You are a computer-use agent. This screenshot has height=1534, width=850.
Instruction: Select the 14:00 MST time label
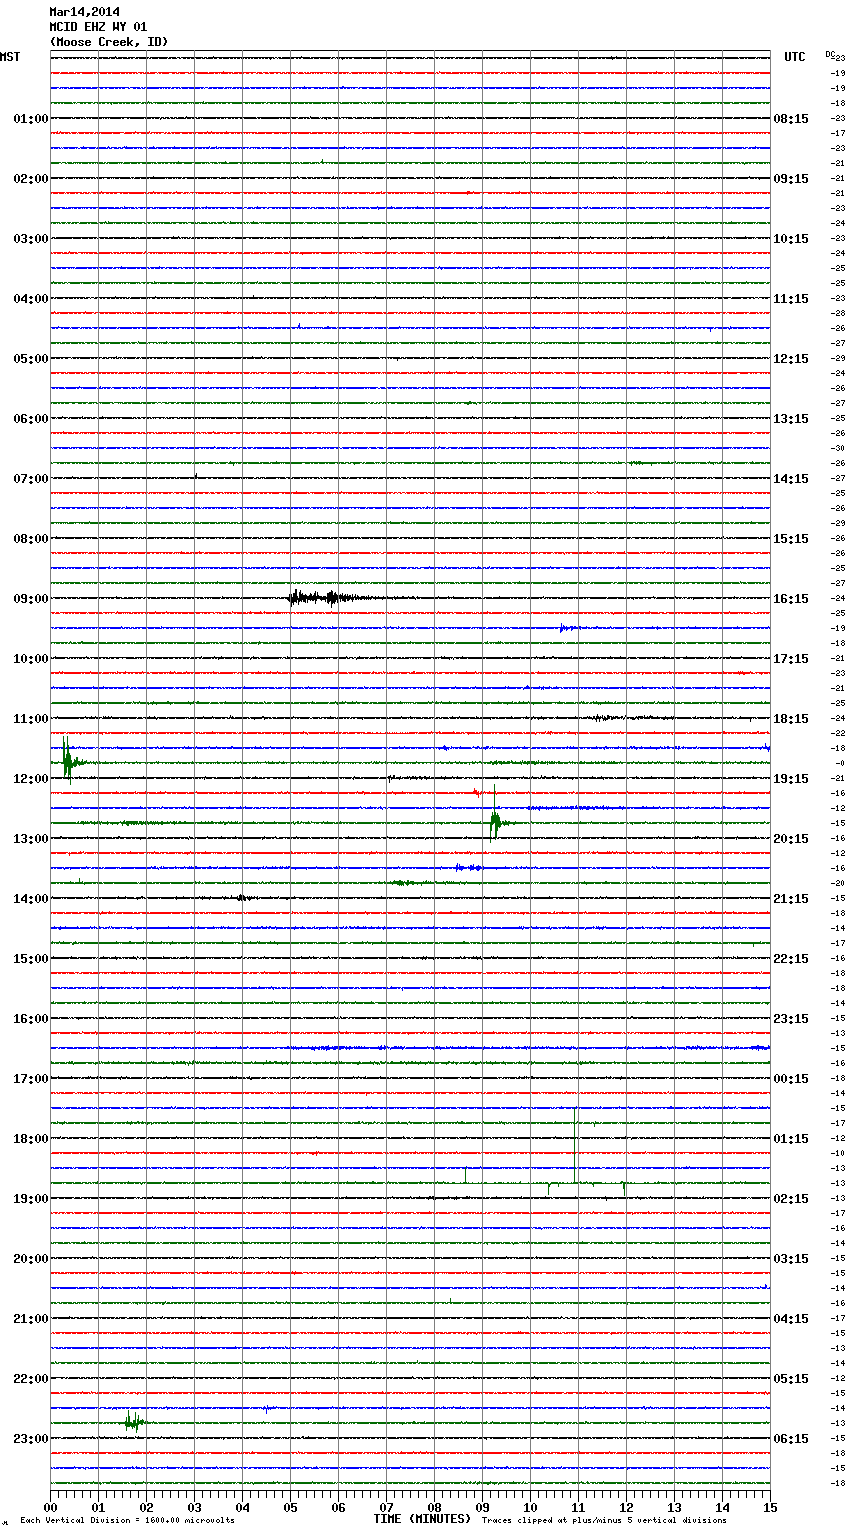(x=31, y=899)
